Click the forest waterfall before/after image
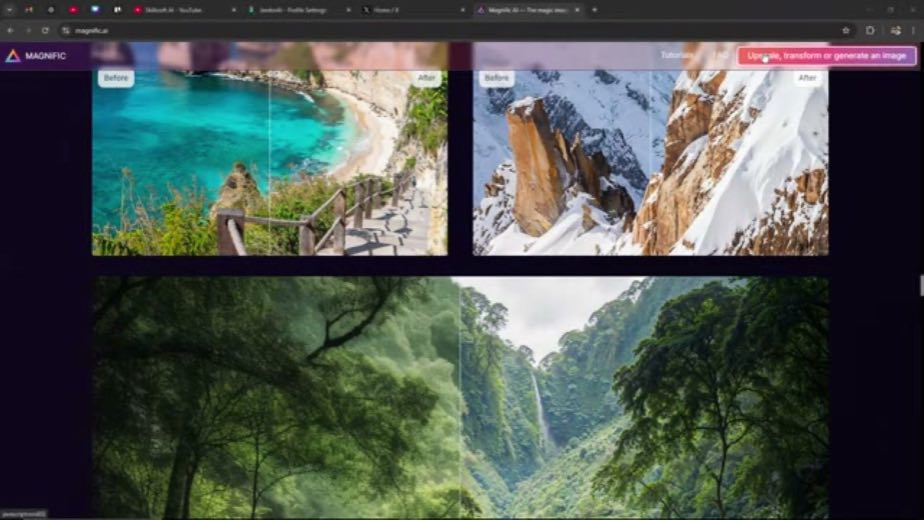This screenshot has width=924, height=520. click(460, 398)
